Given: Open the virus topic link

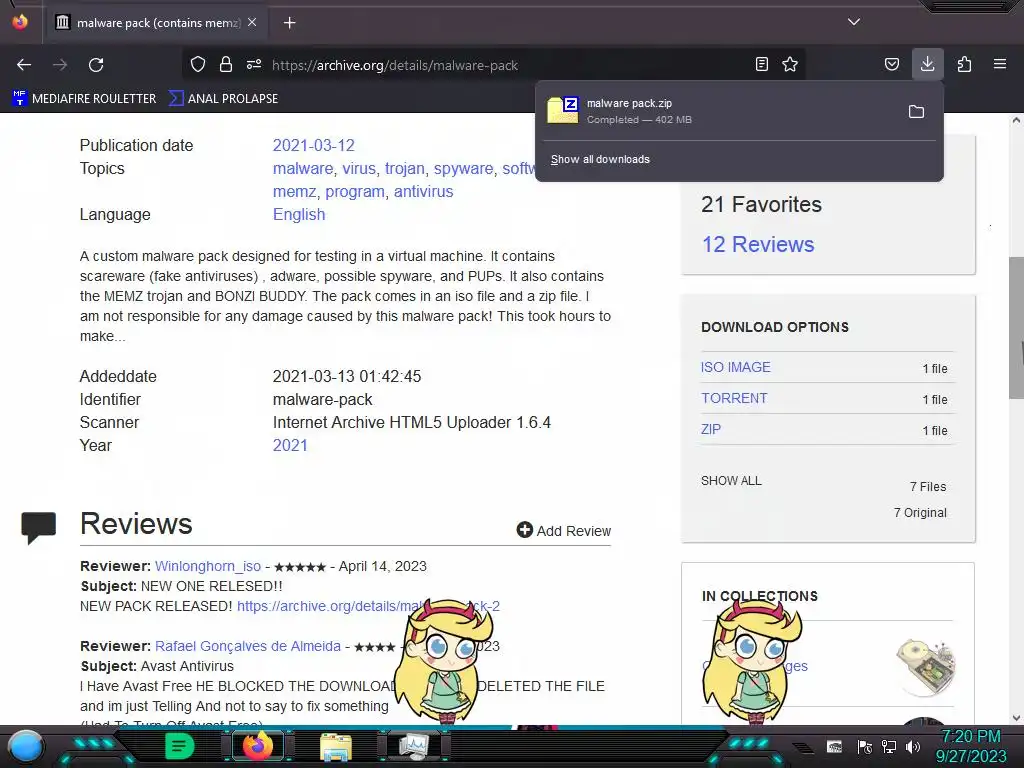Looking at the screenshot, I should pyautogui.click(x=359, y=168).
